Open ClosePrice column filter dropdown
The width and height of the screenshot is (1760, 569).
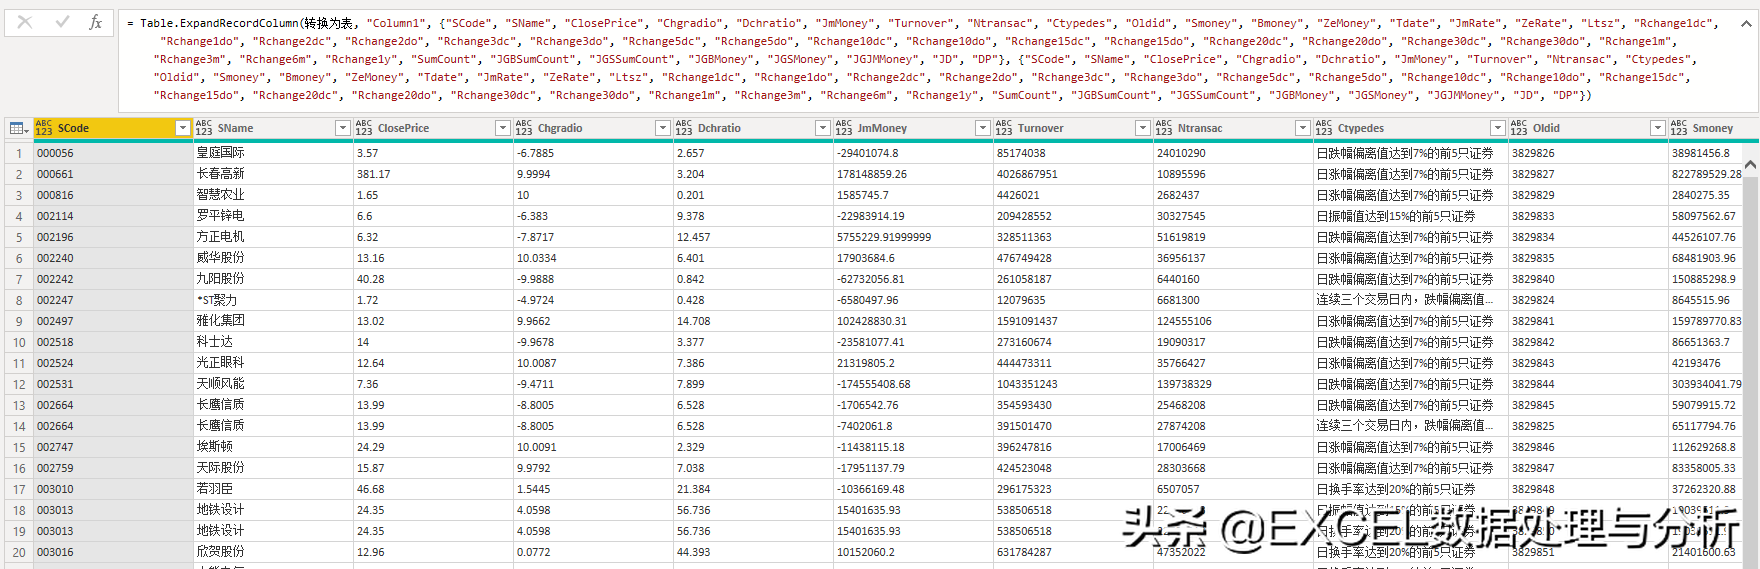point(503,128)
